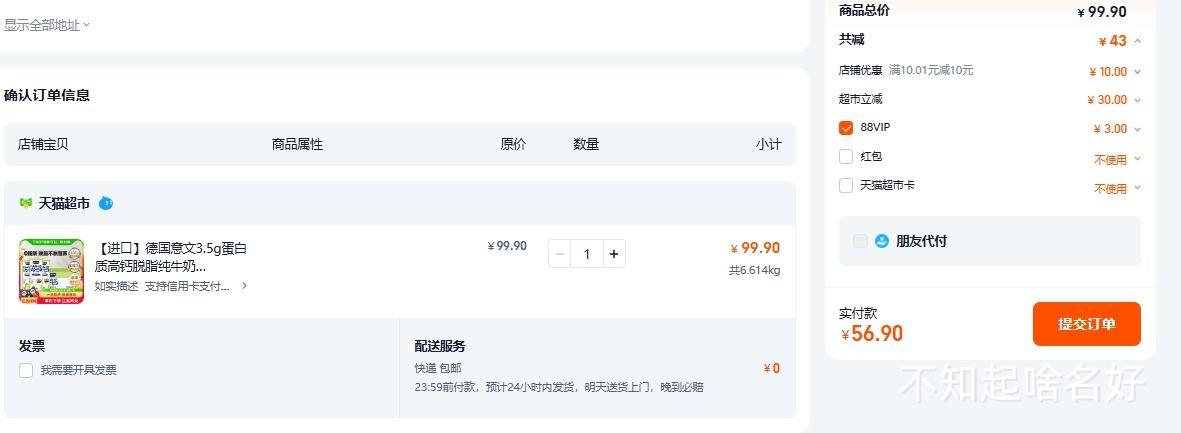Toggle the 朋友代付 checkbox
Screen dimensions: 1181x433
tap(860, 242)
